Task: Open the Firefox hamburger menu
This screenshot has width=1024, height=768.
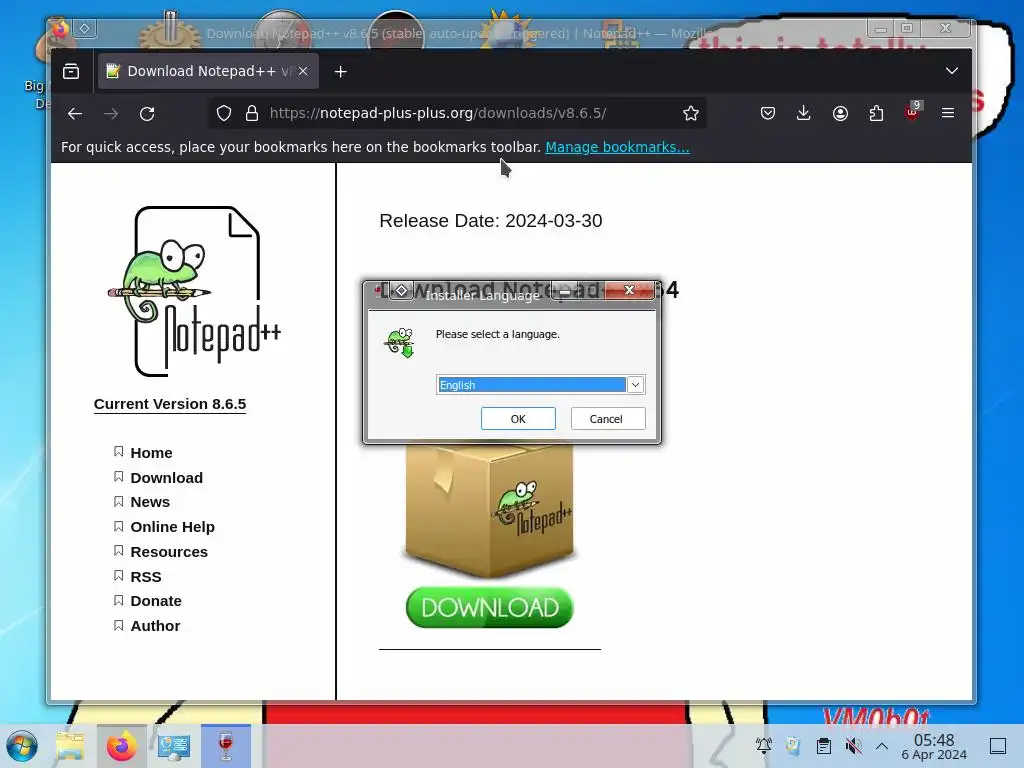Action: coord(948,113)
